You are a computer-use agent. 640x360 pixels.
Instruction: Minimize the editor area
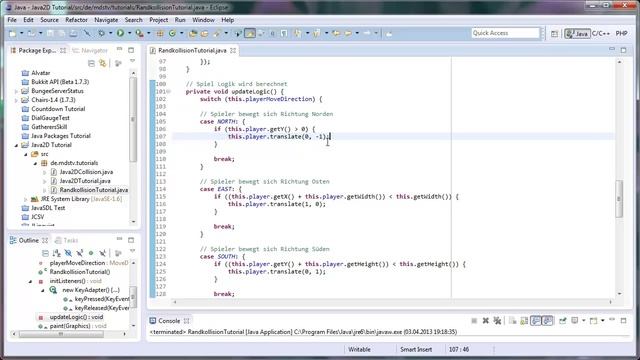pos(611,49)
